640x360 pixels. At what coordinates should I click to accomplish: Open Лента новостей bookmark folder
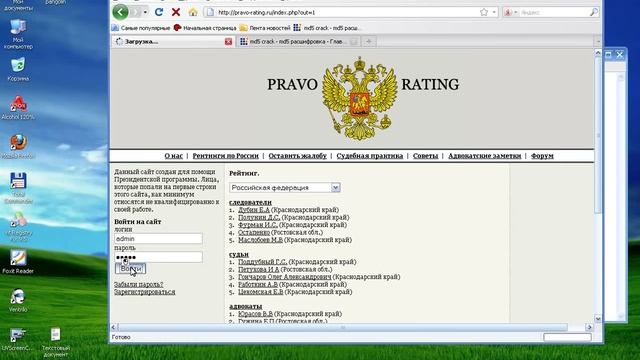pyautogui.click(x=265, y=28)
